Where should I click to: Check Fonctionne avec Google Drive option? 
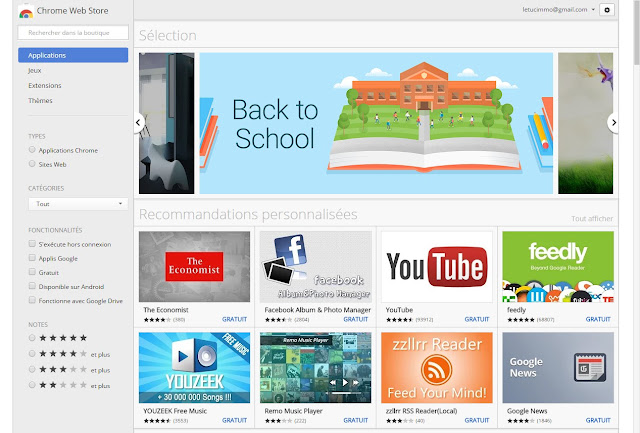tap(32, 300)
